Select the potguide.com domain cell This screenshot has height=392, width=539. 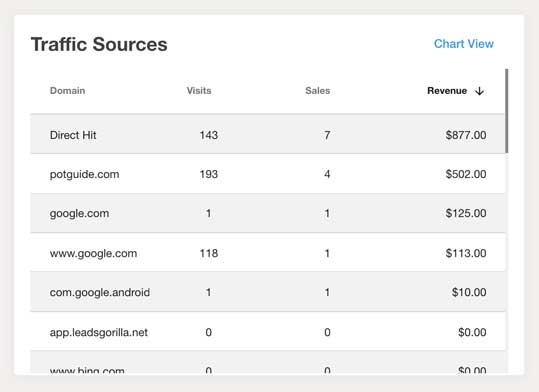(x=85, y=174)
